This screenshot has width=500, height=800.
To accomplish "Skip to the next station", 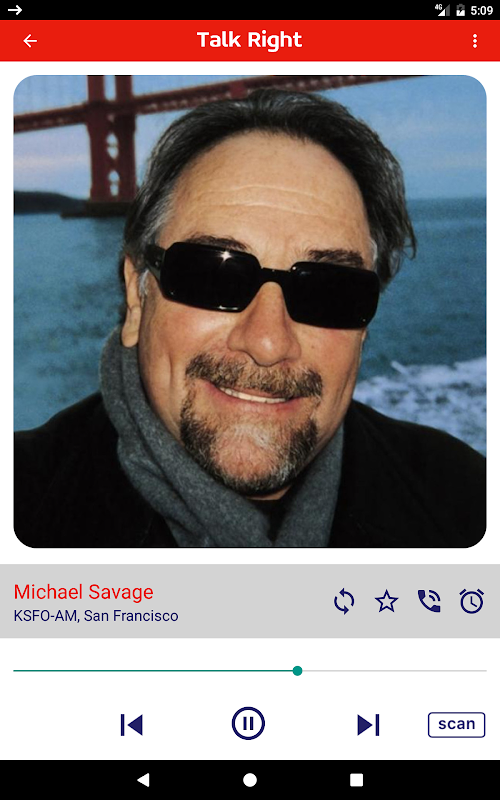I will click(368, 724).
